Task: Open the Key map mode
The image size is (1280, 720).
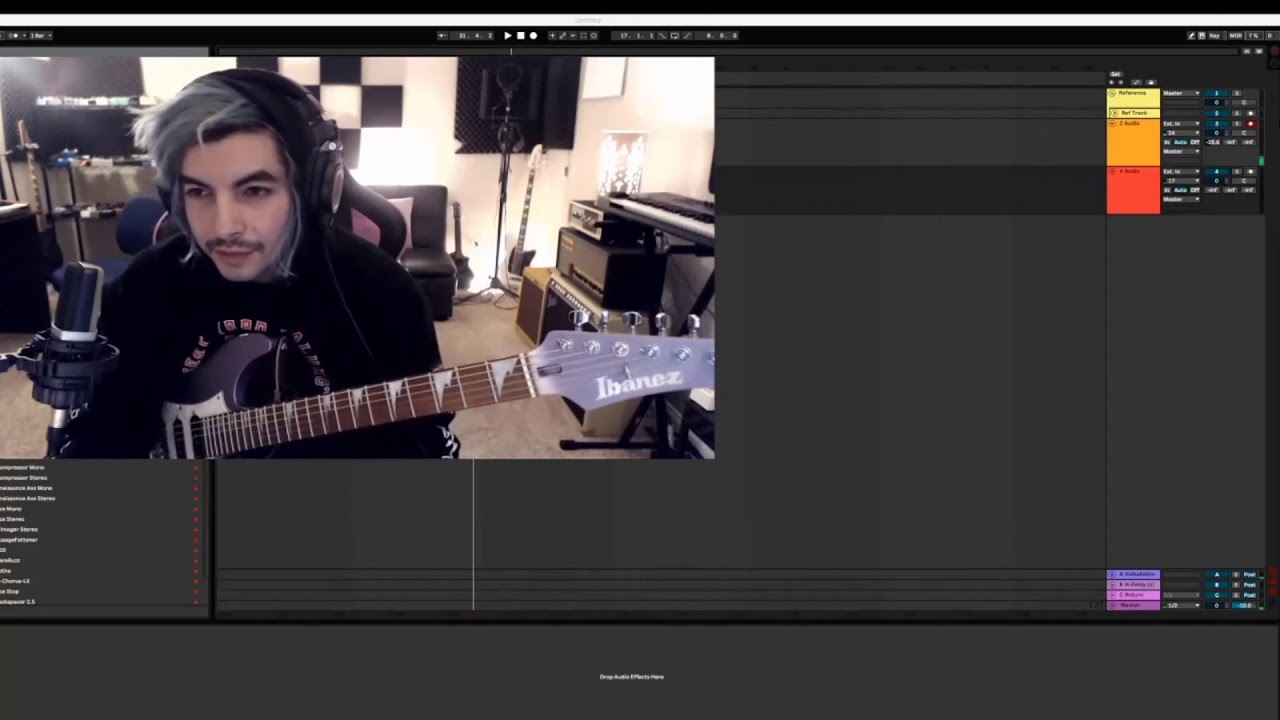Action: (1214, 35)
